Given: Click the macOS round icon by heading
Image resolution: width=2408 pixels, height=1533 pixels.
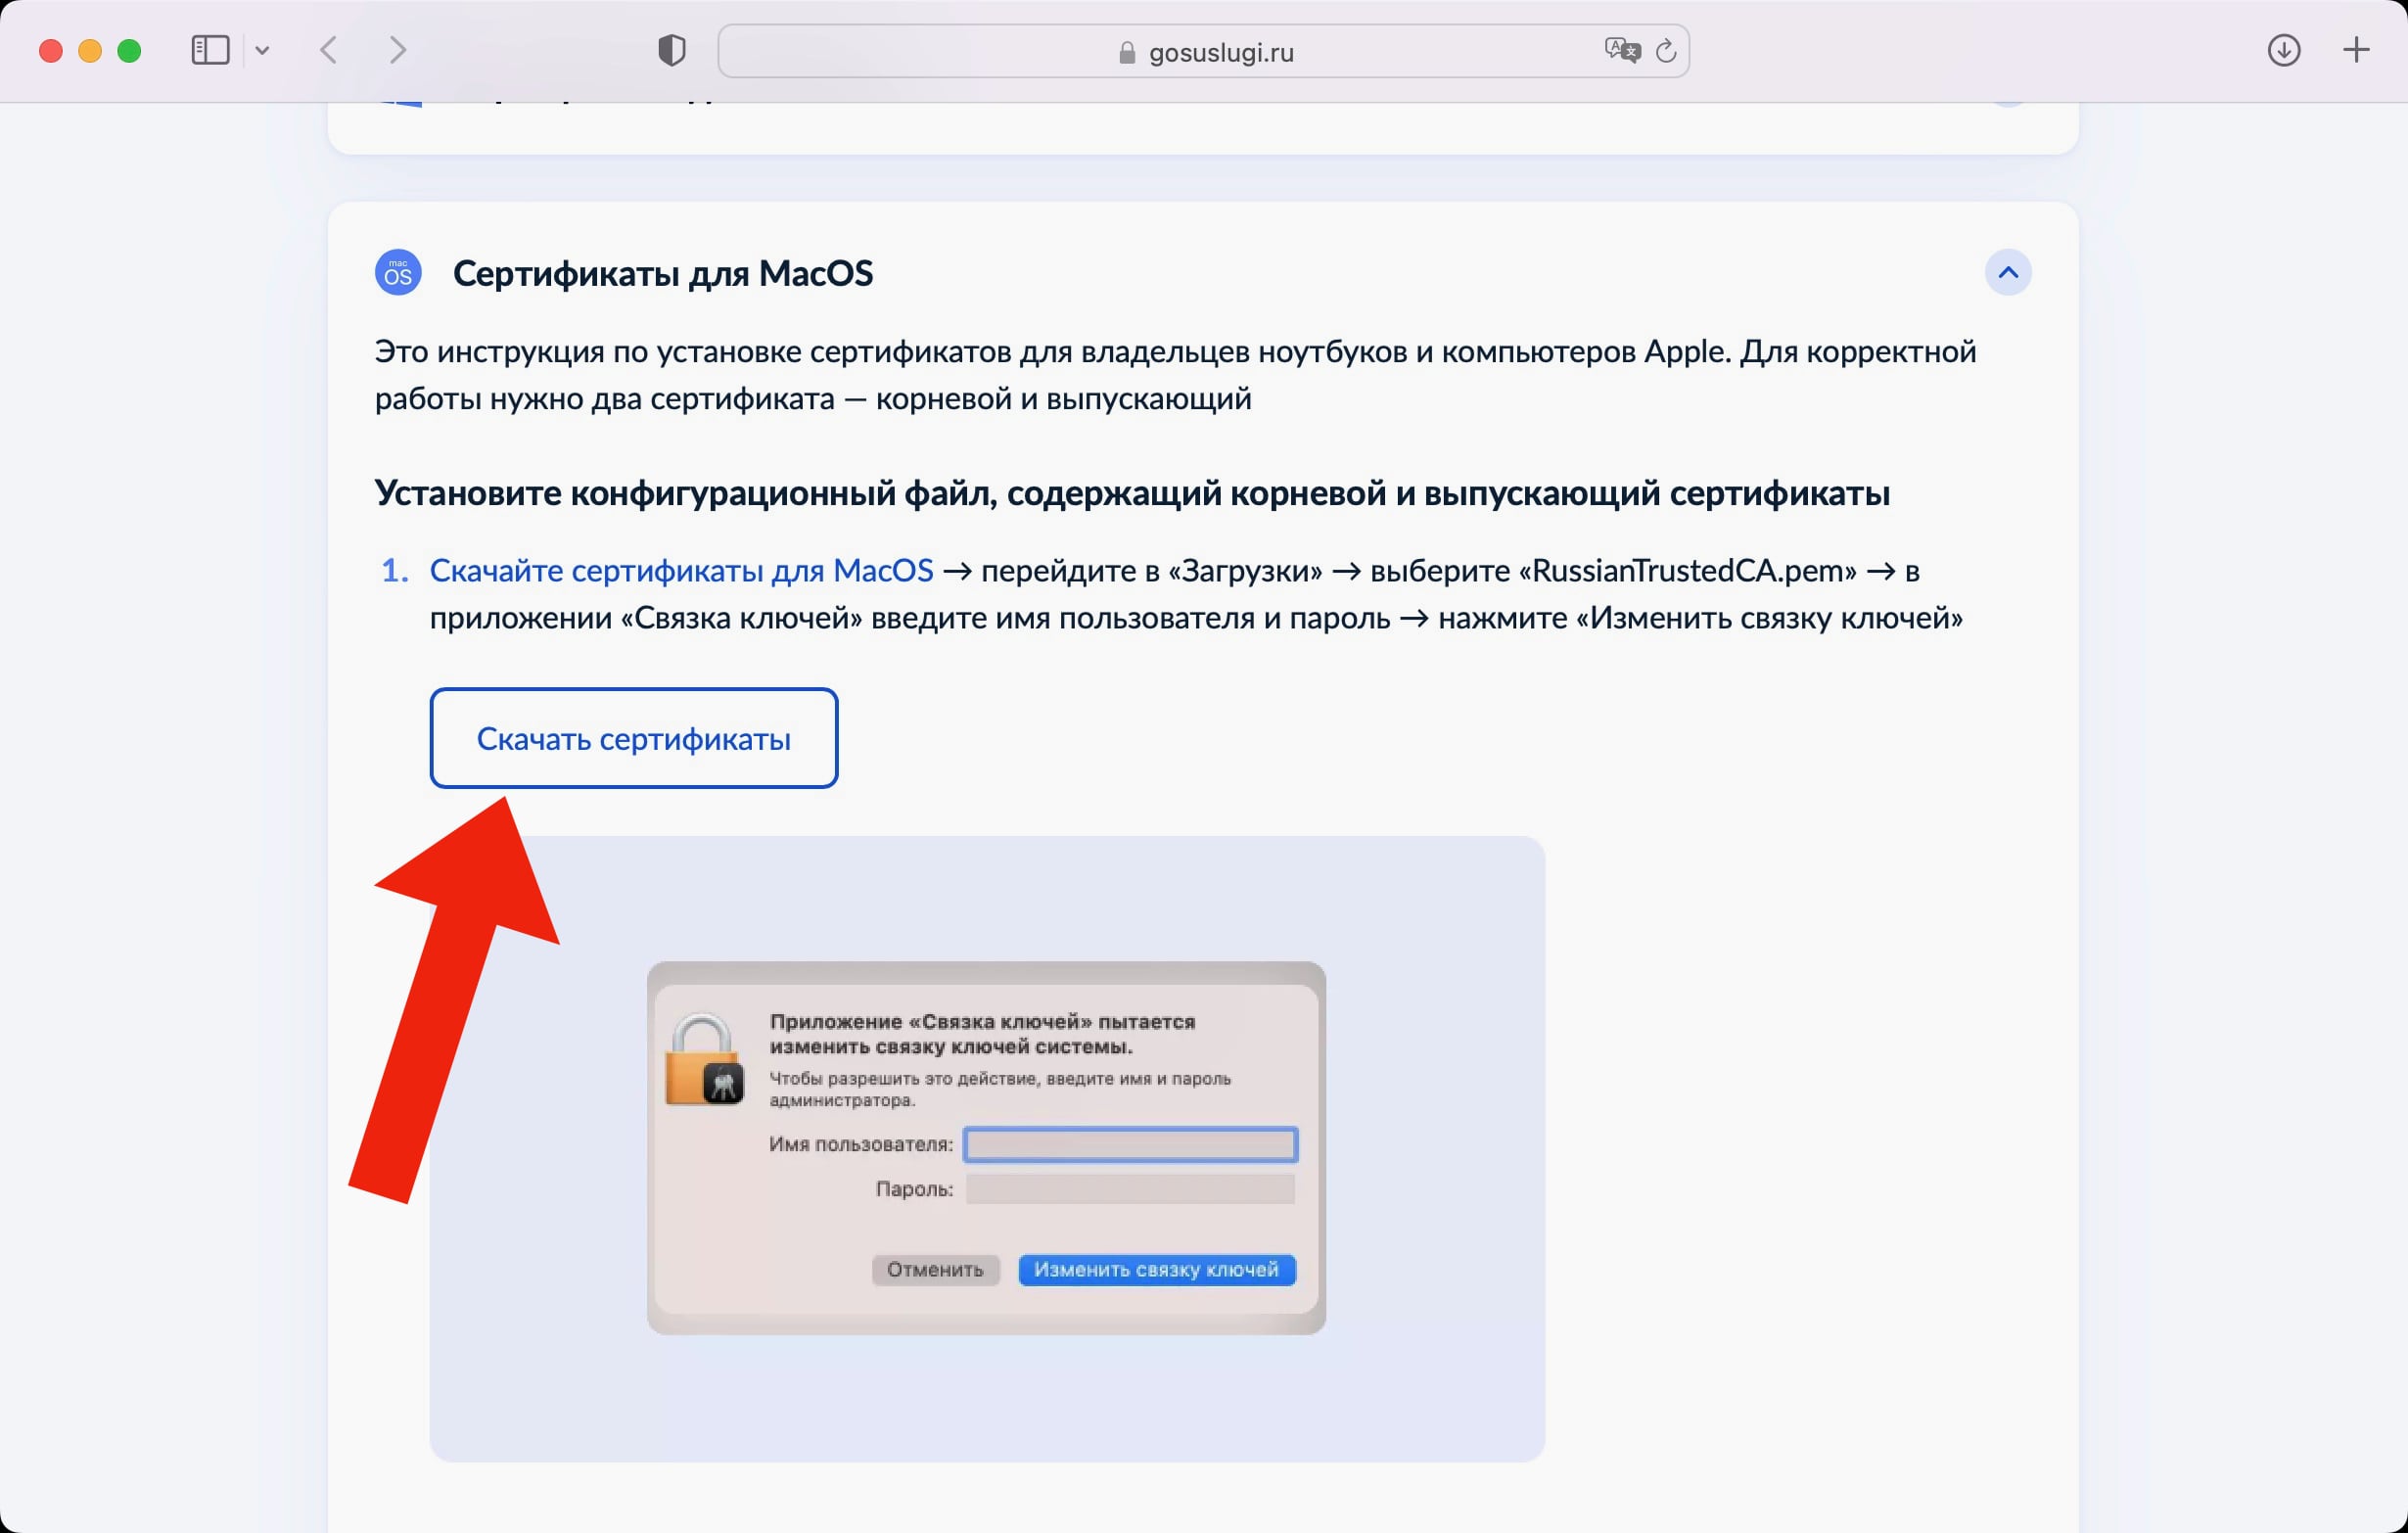Looking at the screenshot, I should point(398,273).
